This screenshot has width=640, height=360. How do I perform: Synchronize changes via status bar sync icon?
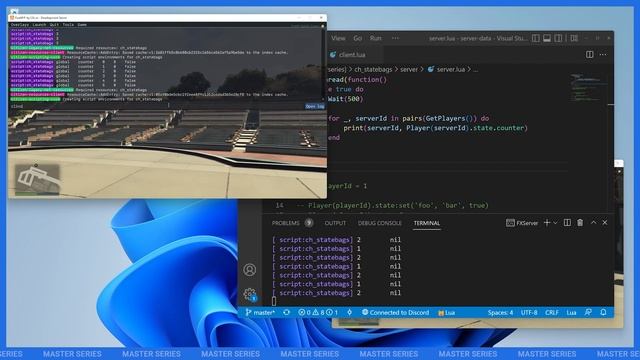click(x=287, y=313)
